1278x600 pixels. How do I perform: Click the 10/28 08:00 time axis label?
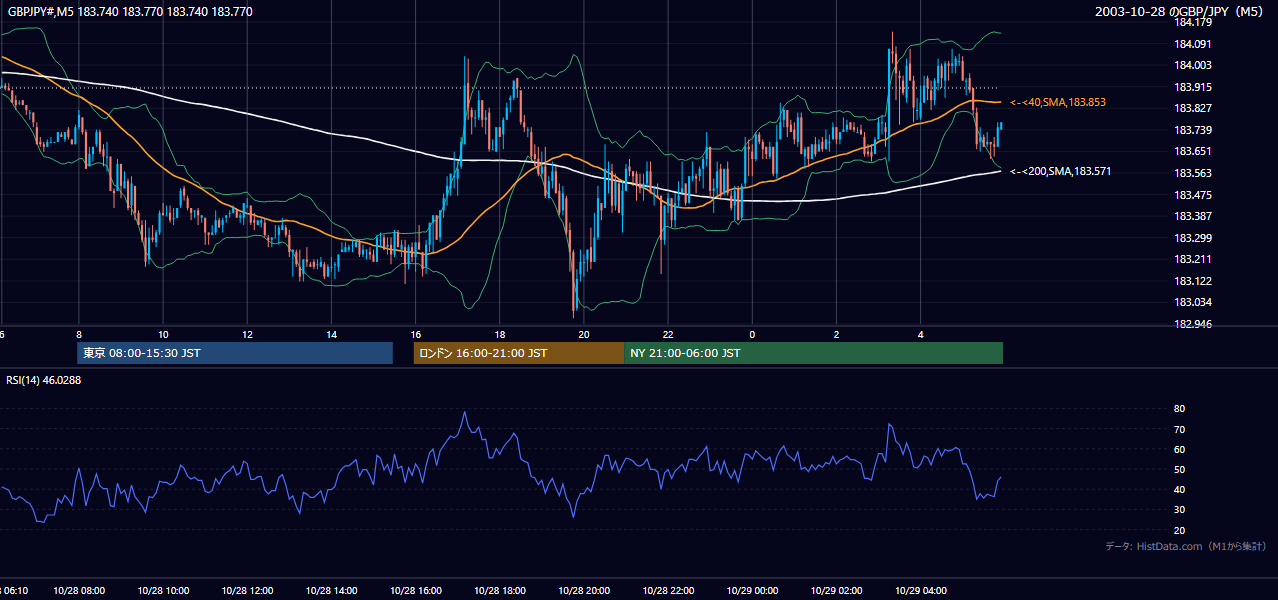point(78,591)
